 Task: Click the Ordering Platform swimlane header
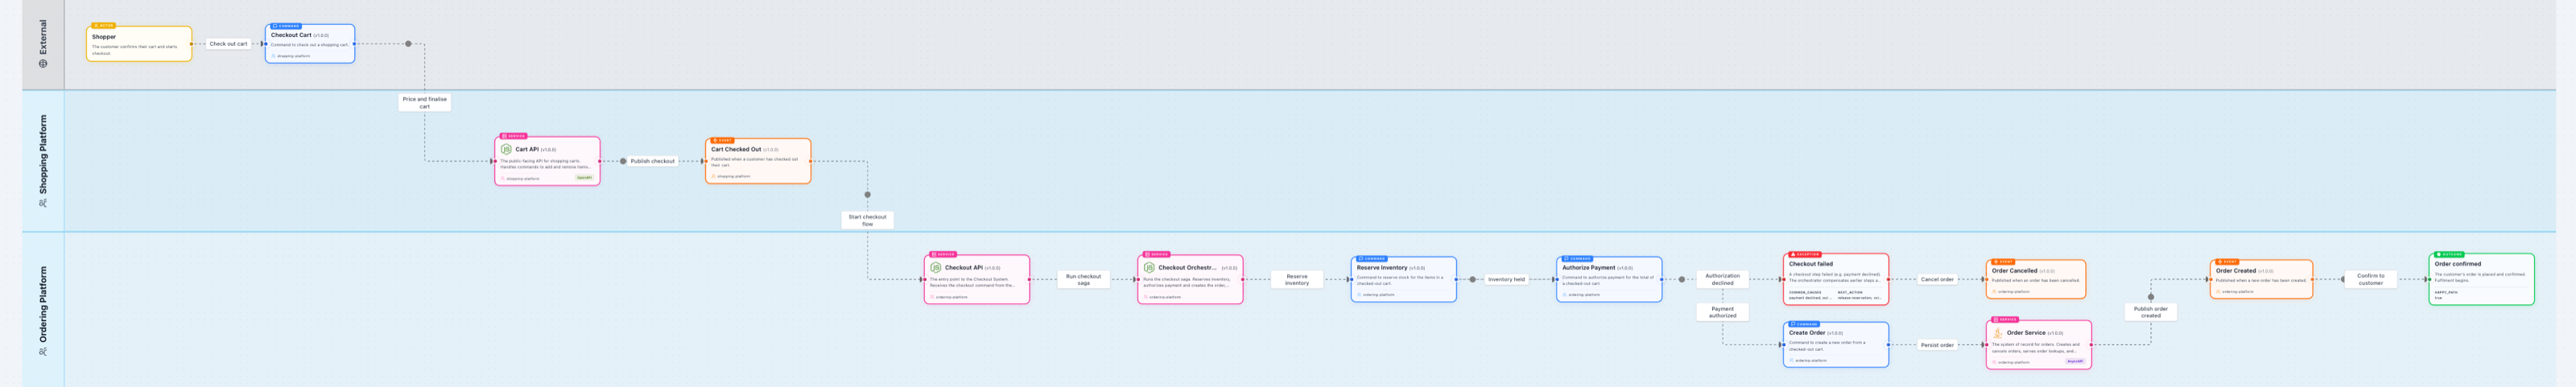(43, 310)
